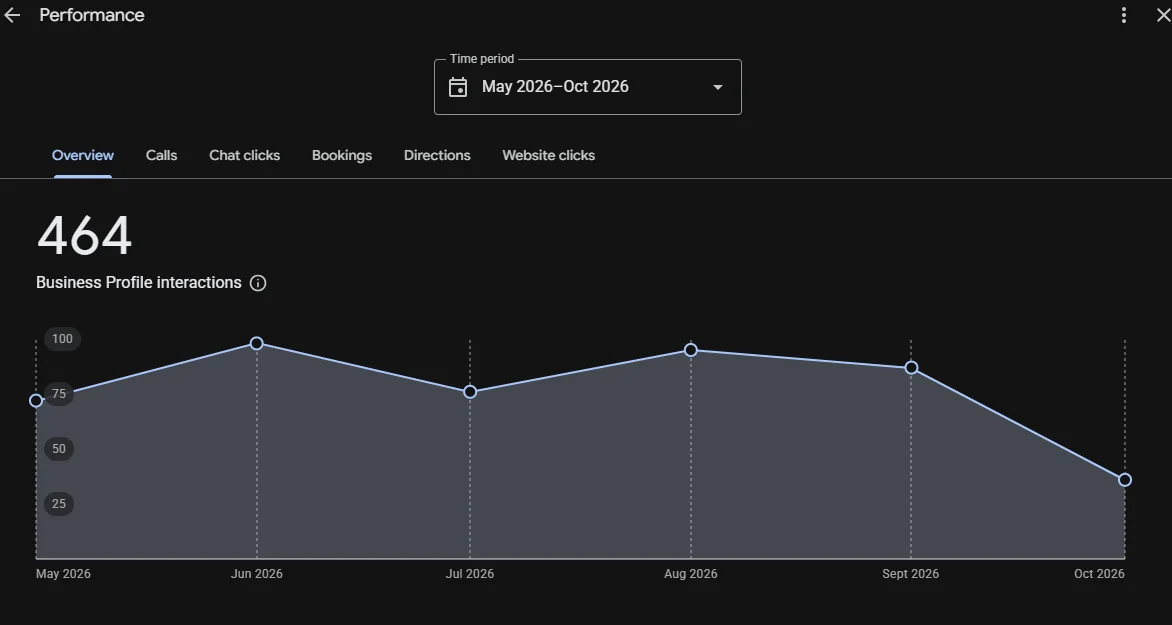Click the Aug 2026 x-axis label
The width and height of the screenshot is (1172, 625).
(691, 574)
